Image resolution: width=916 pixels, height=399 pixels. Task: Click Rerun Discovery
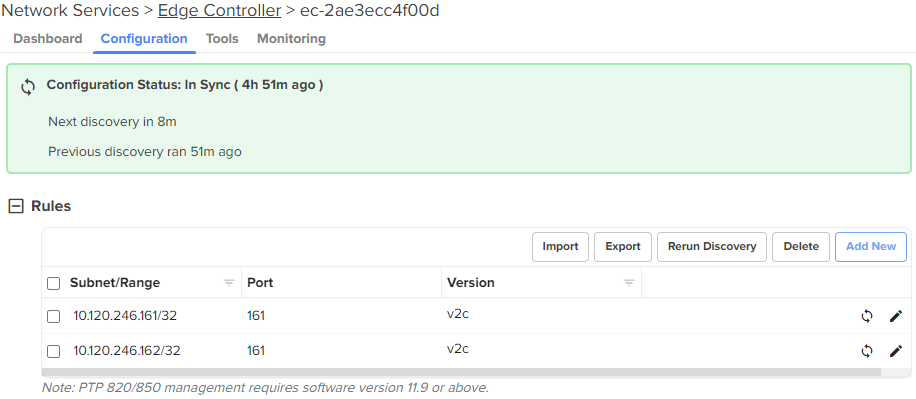coord(712,247)
